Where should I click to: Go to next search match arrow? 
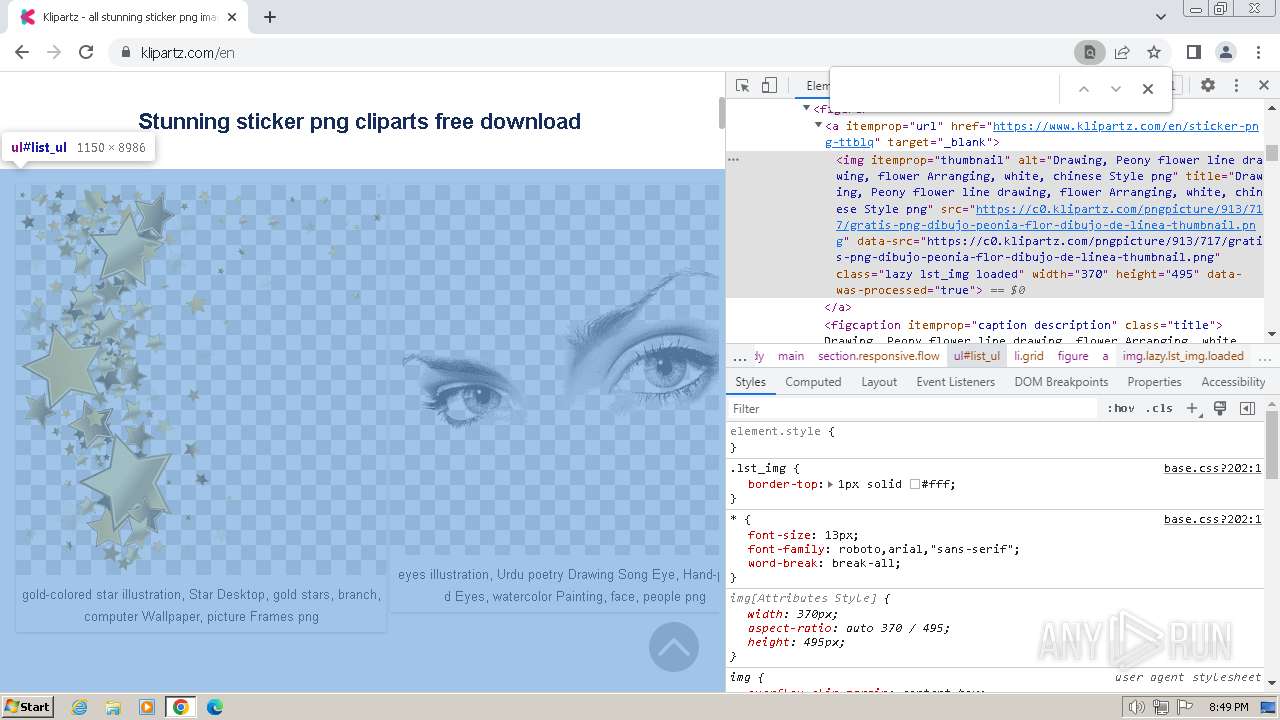[1116, 89]
